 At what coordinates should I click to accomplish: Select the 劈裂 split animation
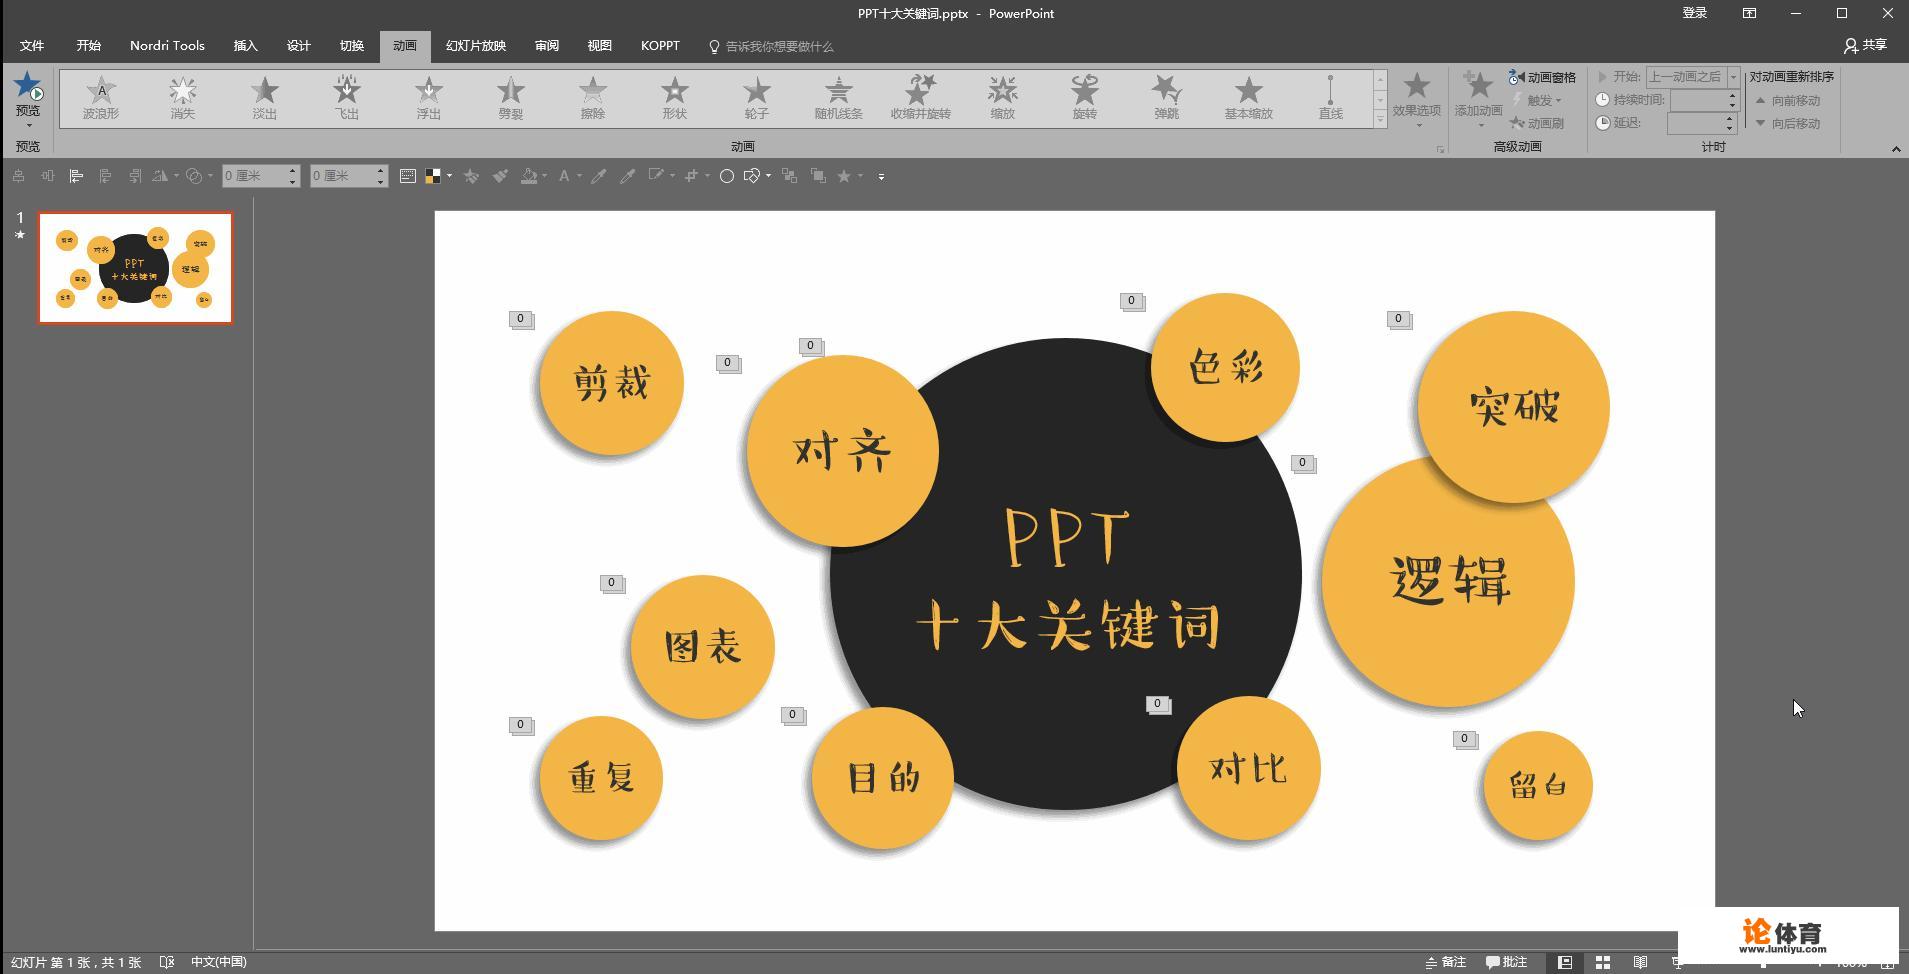point(511,98)
